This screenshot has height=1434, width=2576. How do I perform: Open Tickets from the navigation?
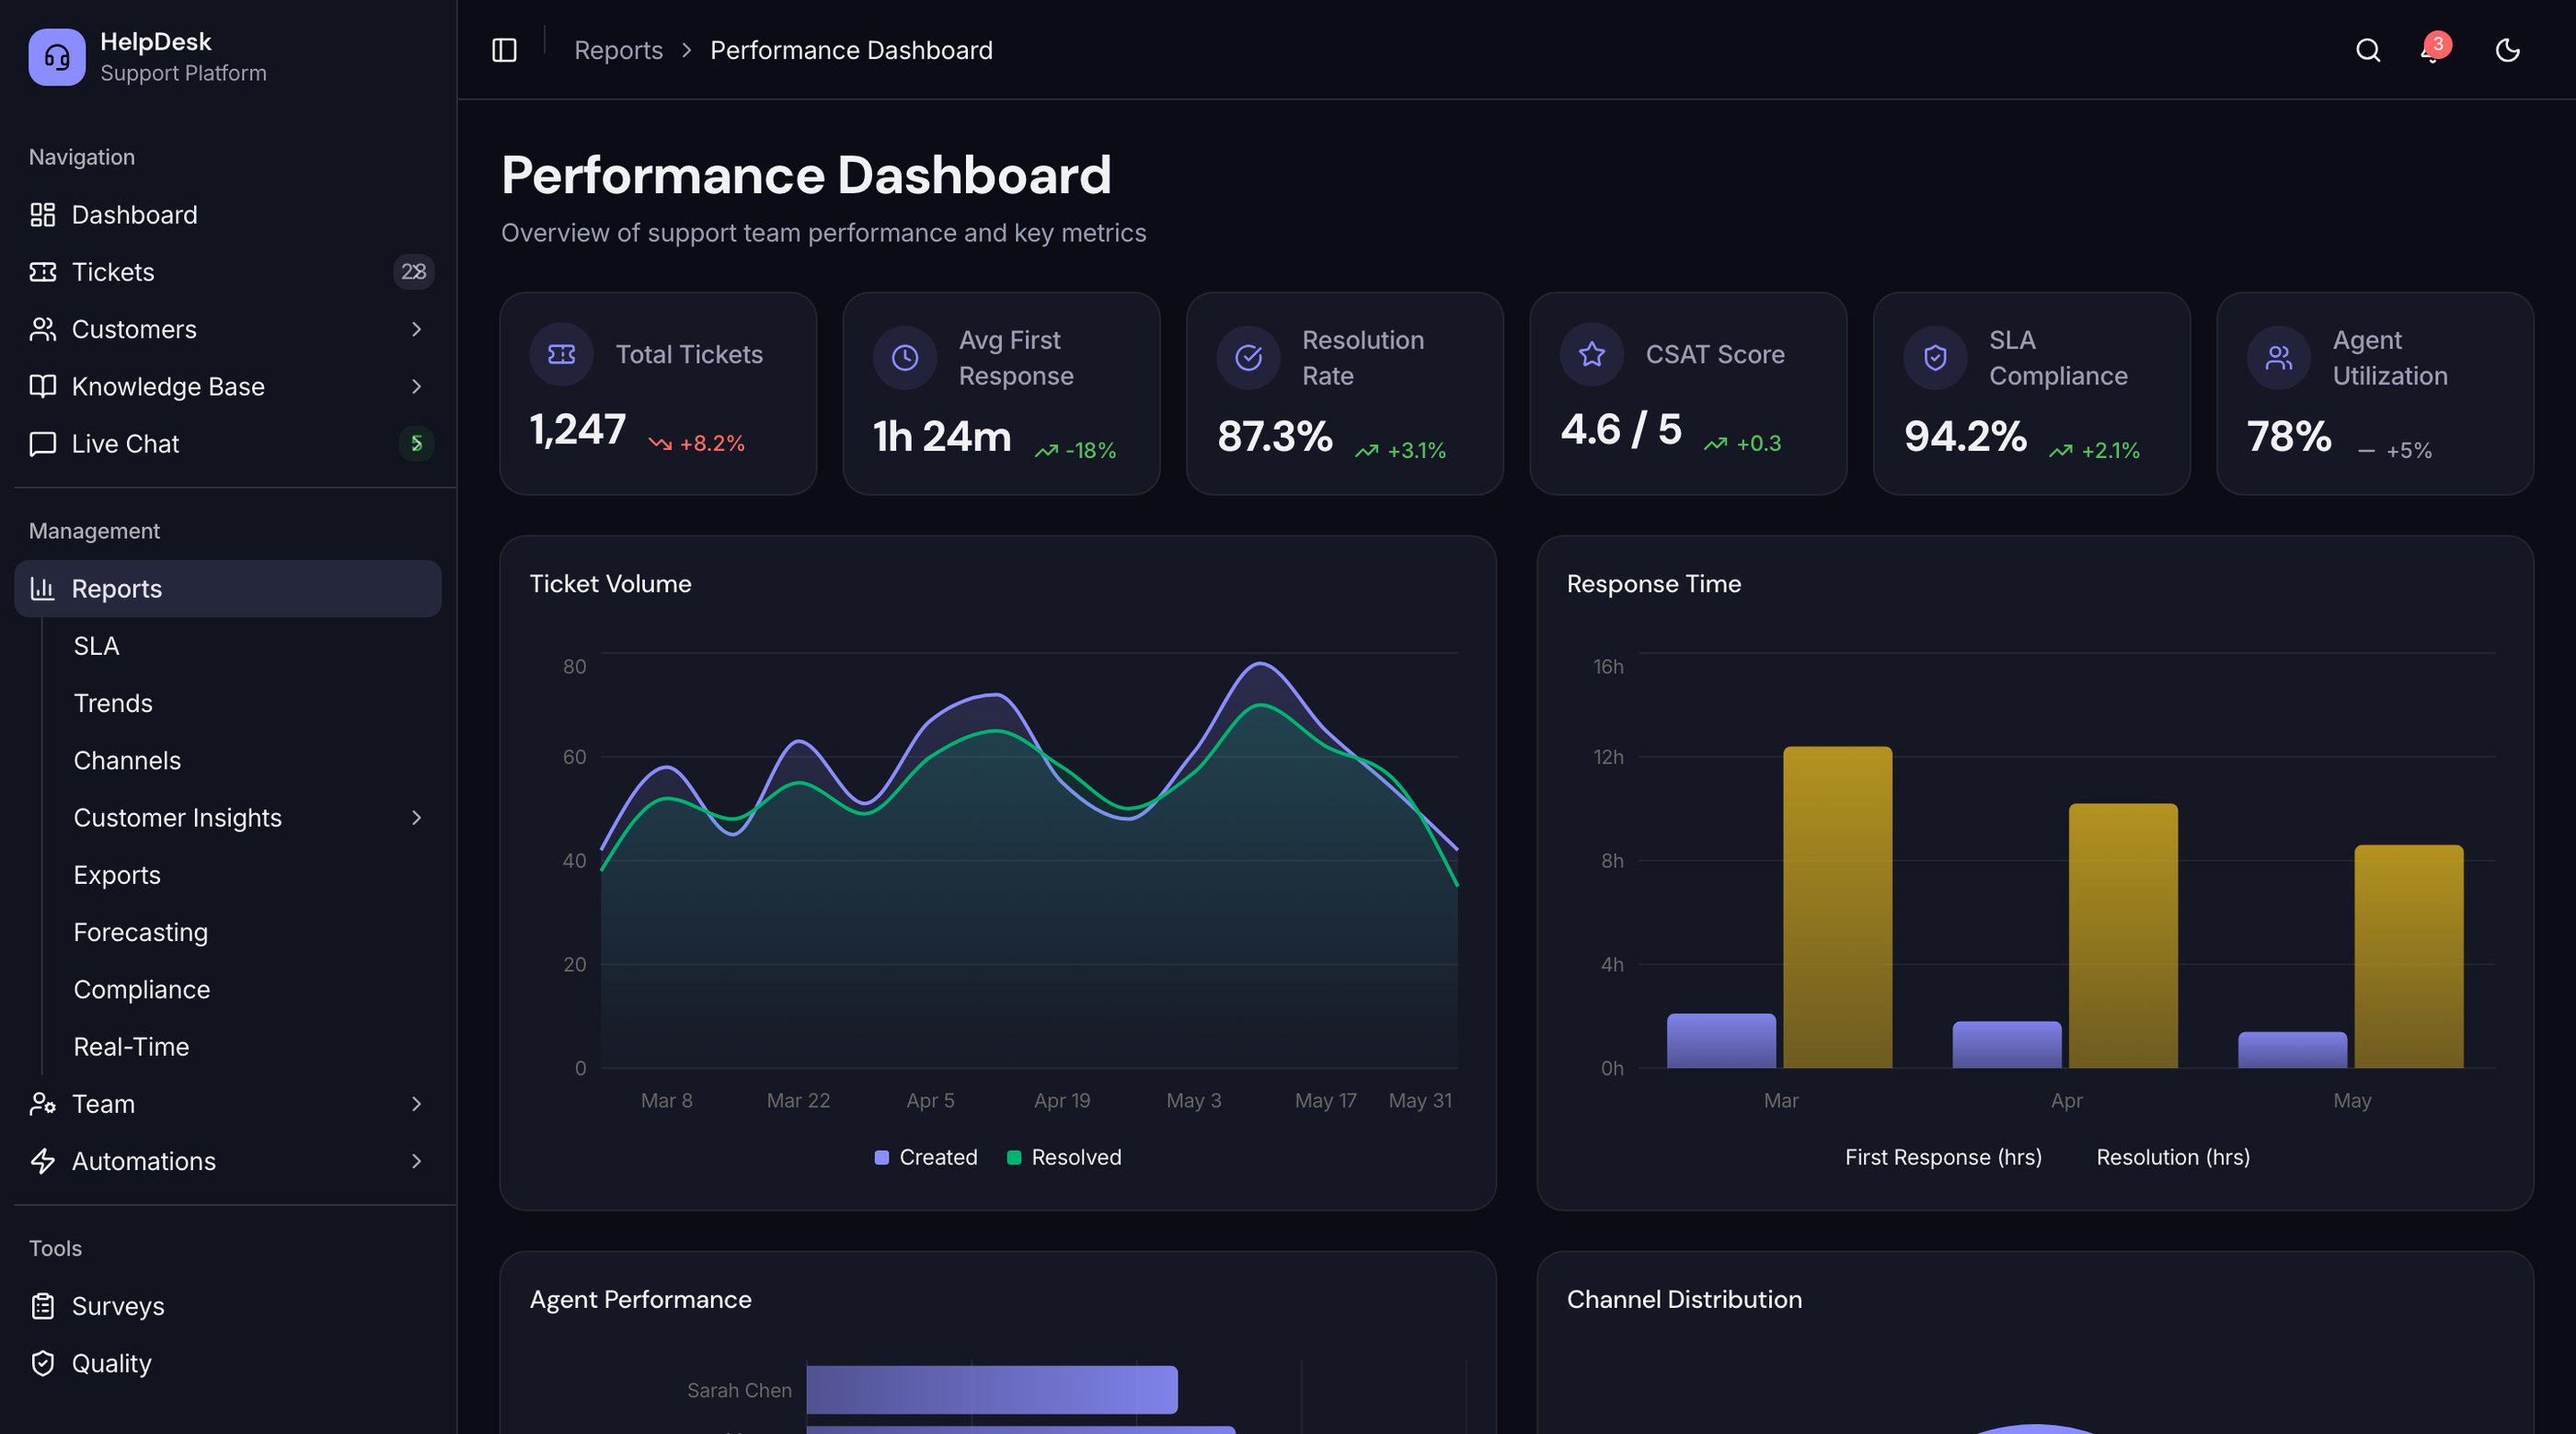coord(228,272)
